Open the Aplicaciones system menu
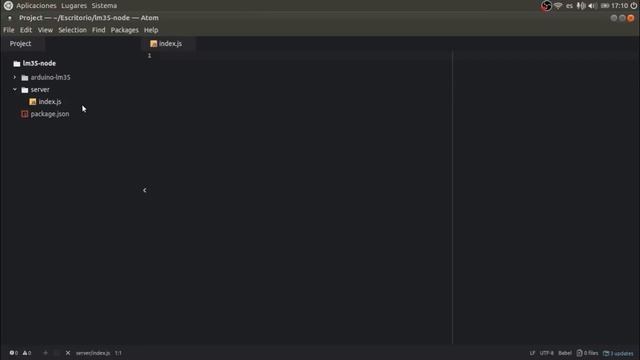Image resolution: width=640 pixels, height=360 pixels. click(36, 6)
